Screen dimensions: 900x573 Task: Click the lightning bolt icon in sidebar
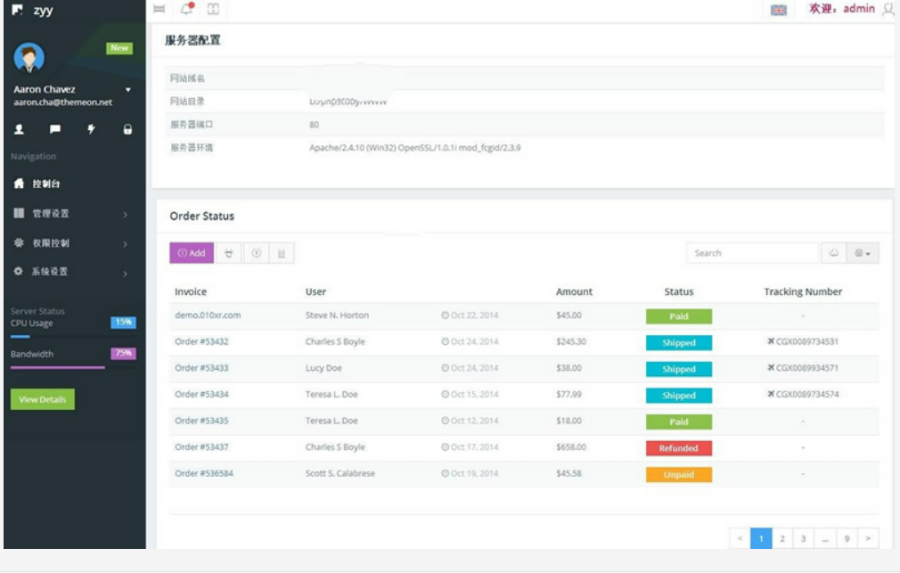[x=91, y=129]
